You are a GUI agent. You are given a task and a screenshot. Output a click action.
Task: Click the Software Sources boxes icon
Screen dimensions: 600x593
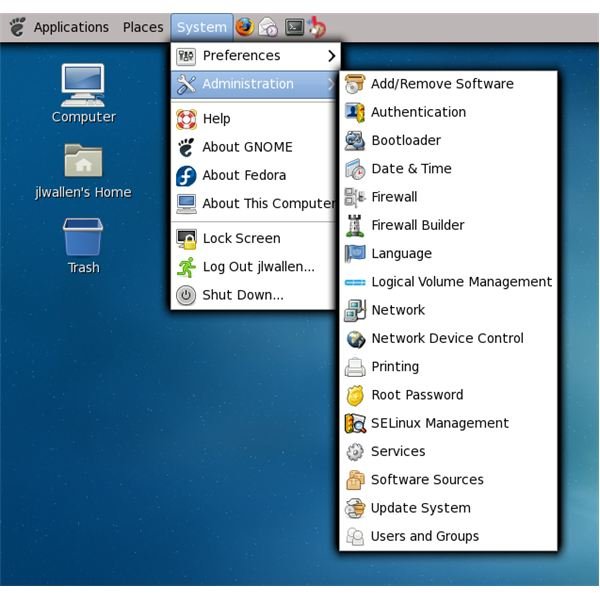pyautogui.click(x=355, y=480)
